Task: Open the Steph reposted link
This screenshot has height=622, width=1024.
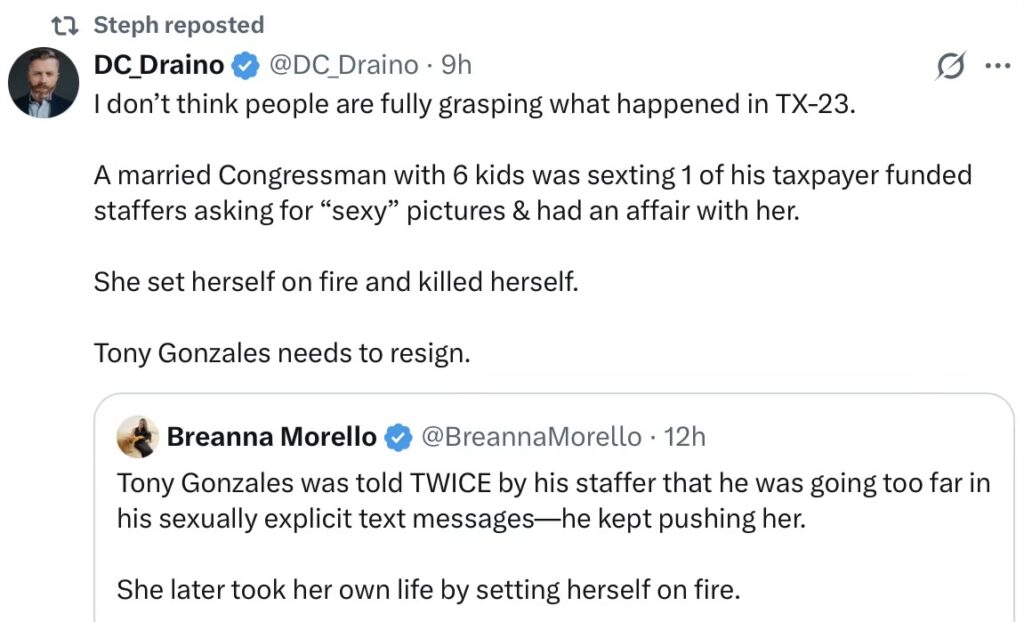Action: pos(179,25)
